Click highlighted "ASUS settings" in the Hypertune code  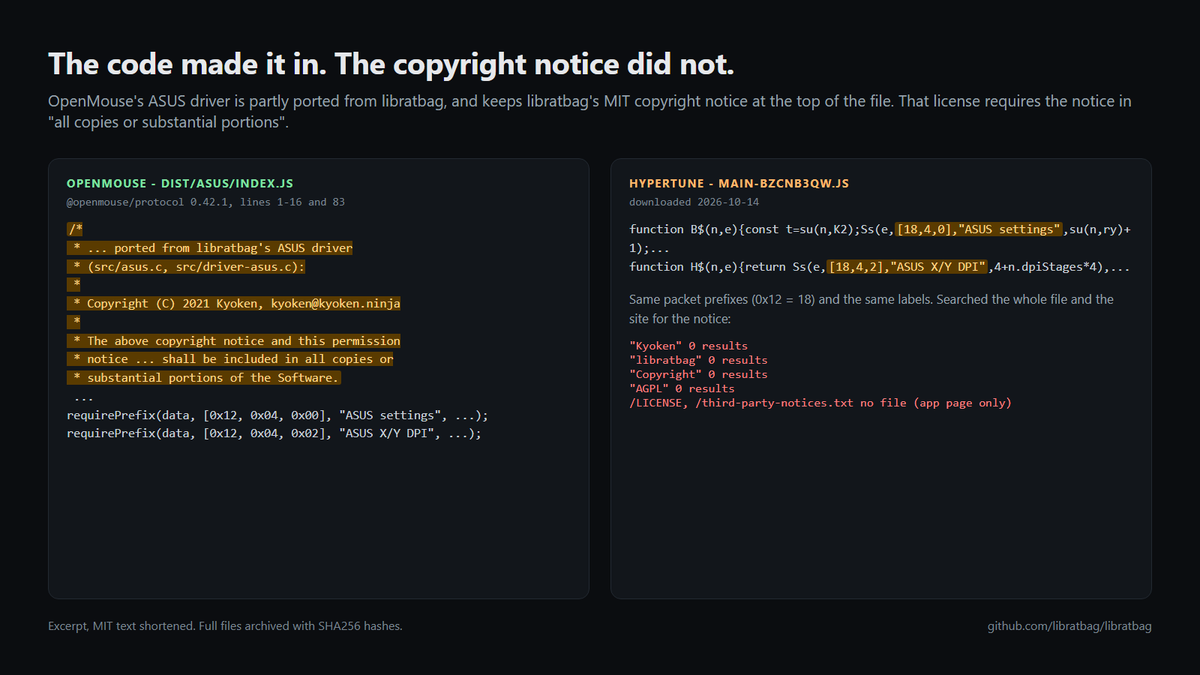click(x=1011, y=229)
